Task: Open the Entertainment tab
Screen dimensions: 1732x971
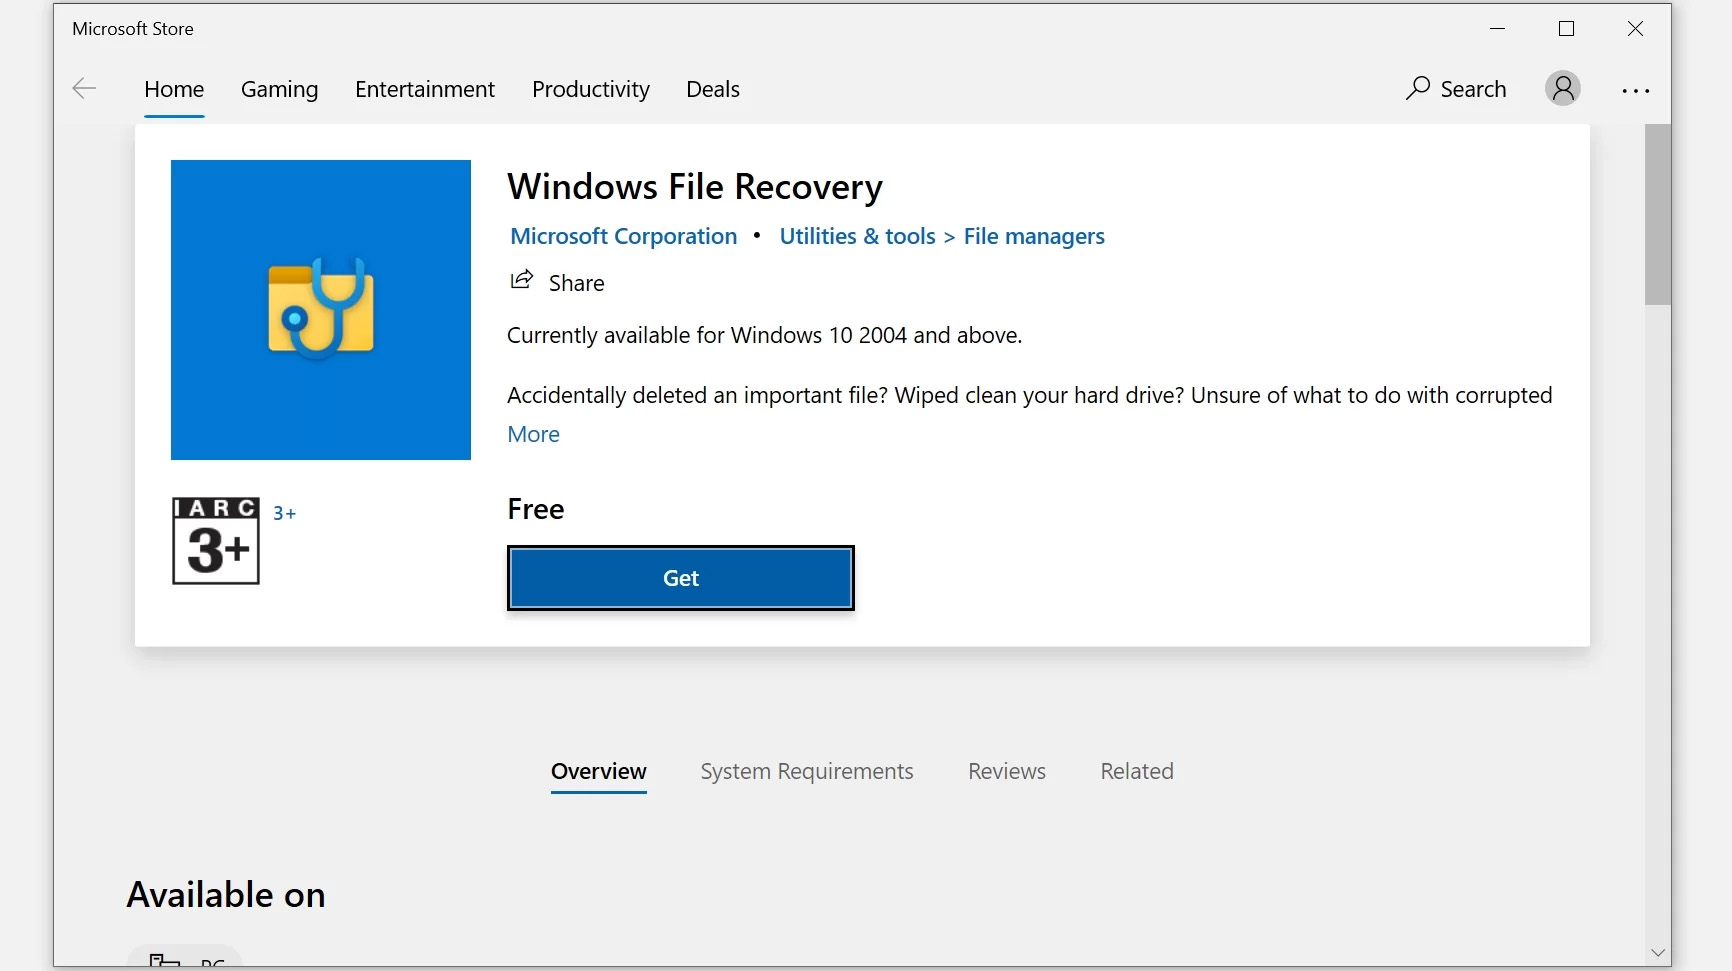Action: click(425, 89)
